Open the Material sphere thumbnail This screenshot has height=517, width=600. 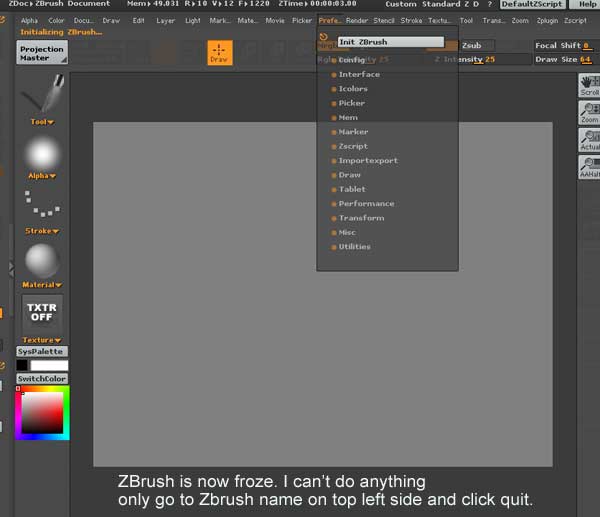[x=42, y=261]
